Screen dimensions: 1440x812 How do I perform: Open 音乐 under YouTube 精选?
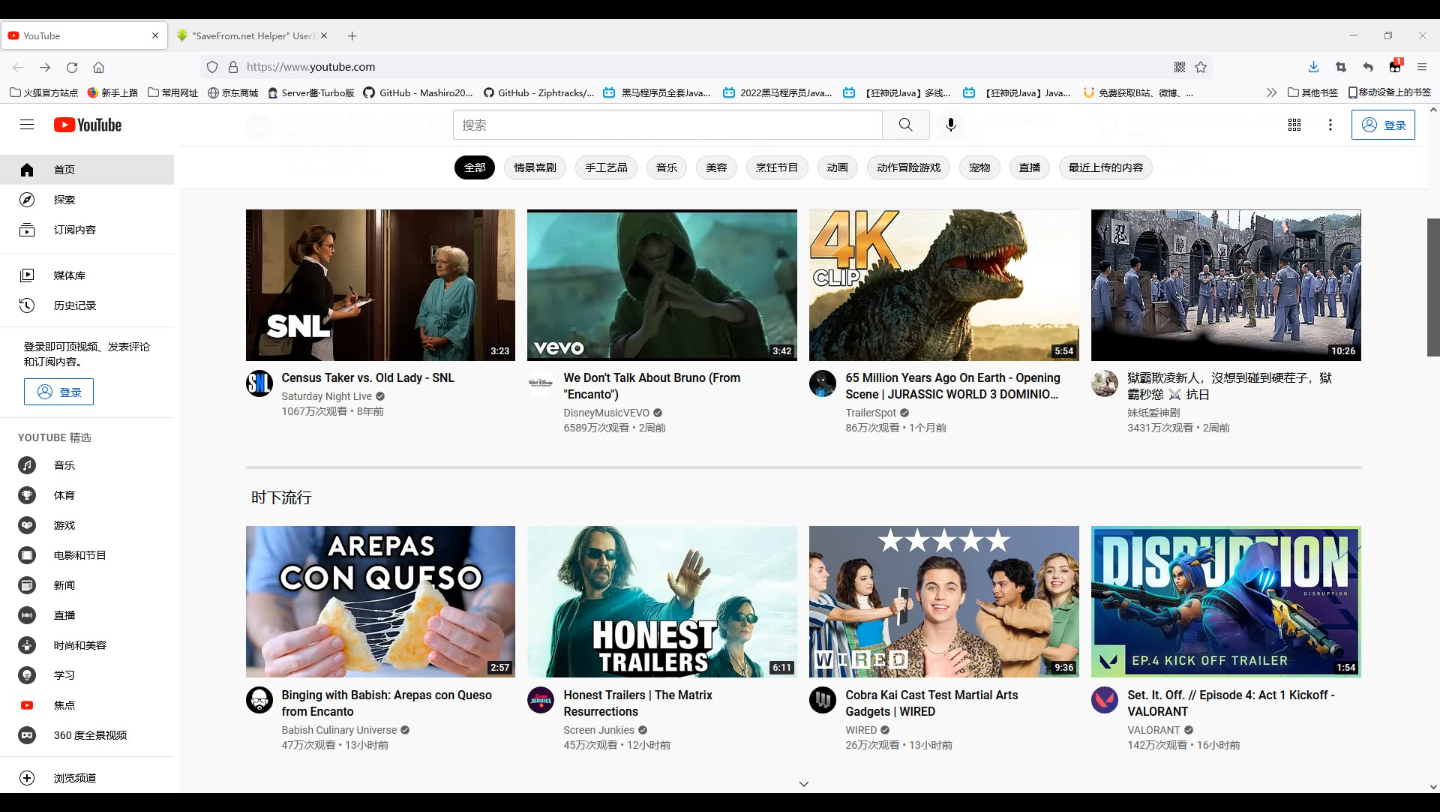click(x=87, y=465)
